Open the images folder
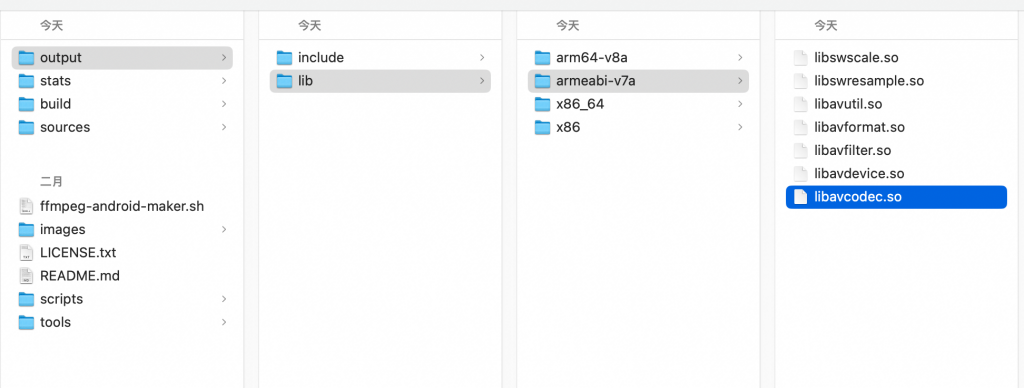Screen dimensions: 1024x388 (122, 229)
